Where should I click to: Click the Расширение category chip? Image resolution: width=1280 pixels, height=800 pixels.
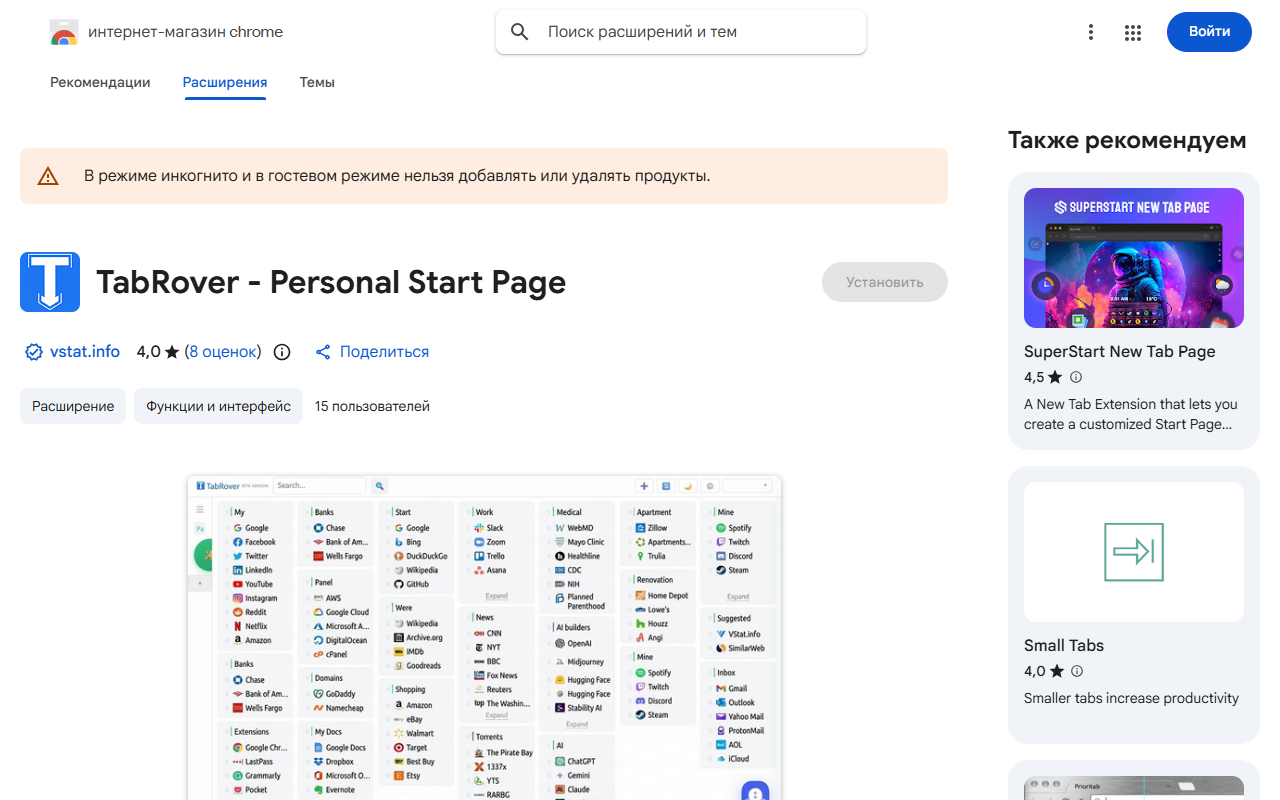coord(73,406)
